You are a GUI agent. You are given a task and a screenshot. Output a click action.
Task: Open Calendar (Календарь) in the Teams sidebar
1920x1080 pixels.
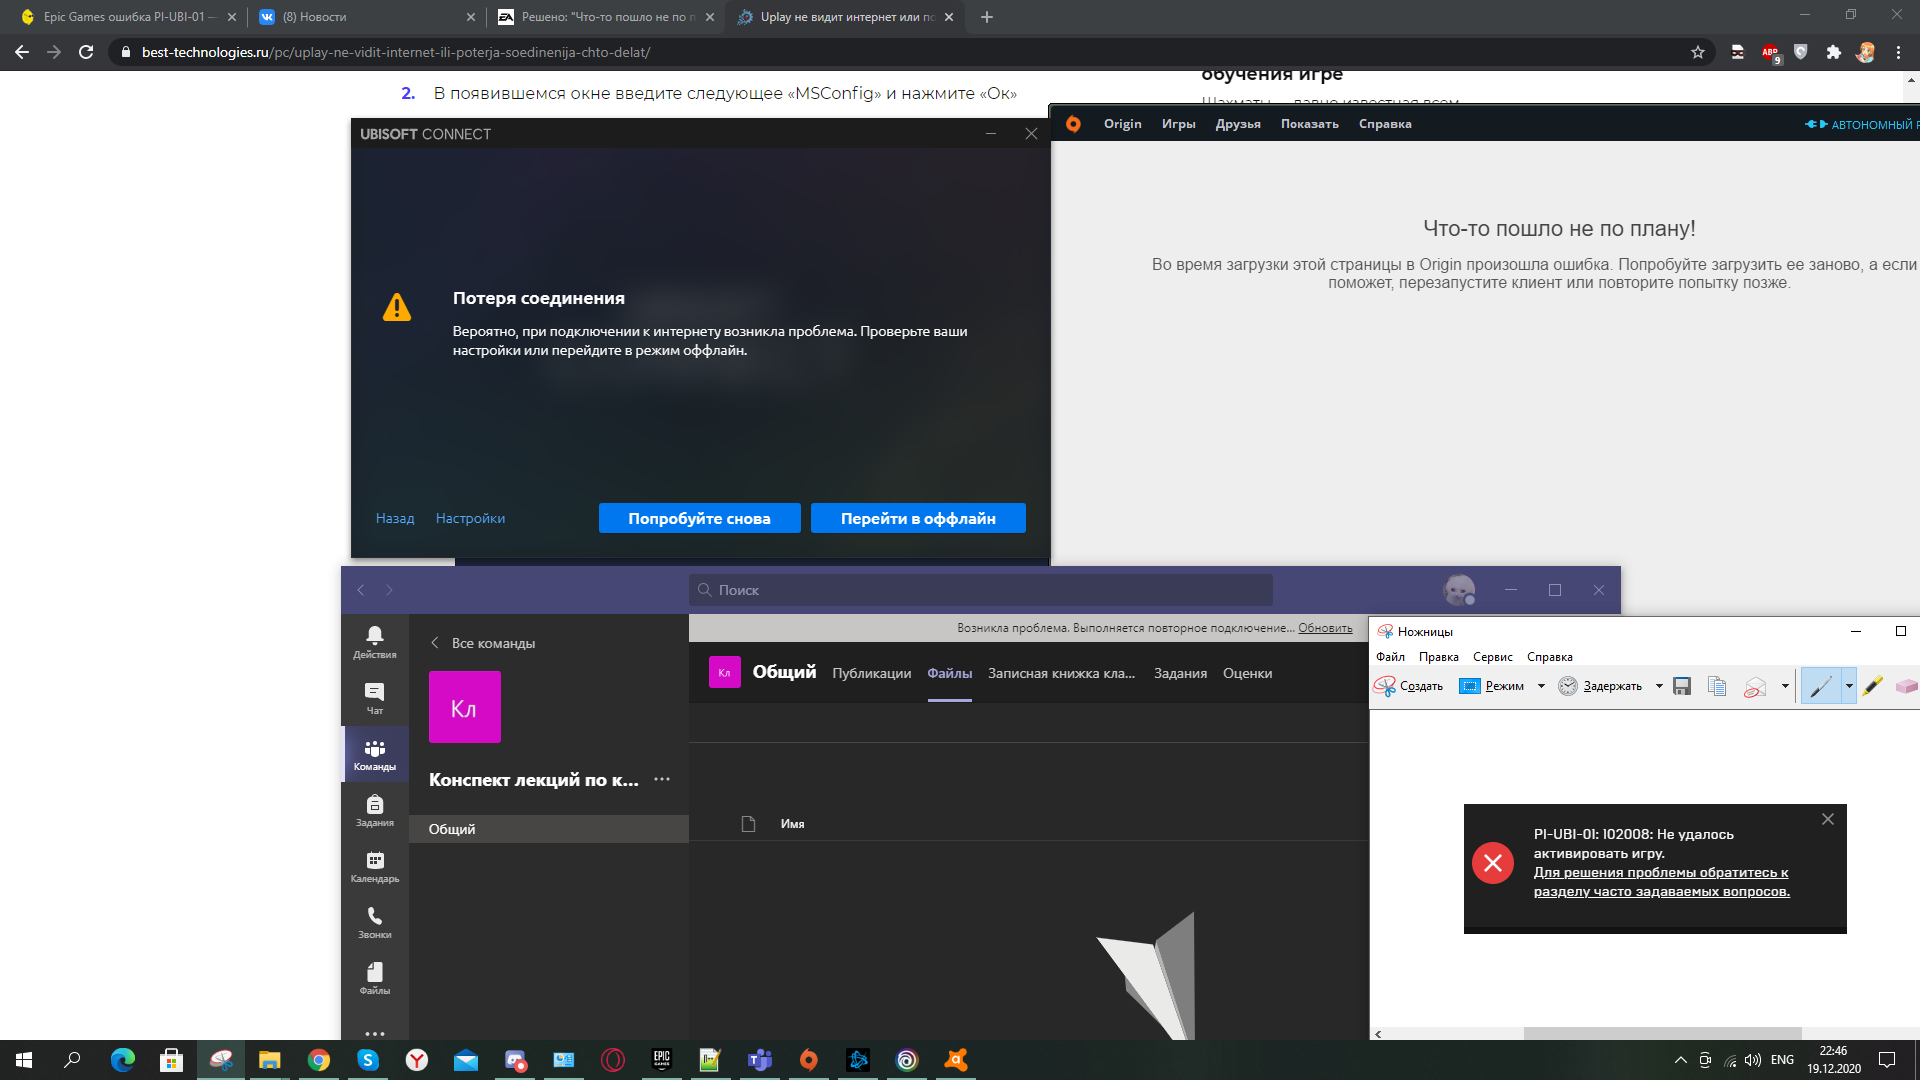pyautogui.click(x=375, y=866)
